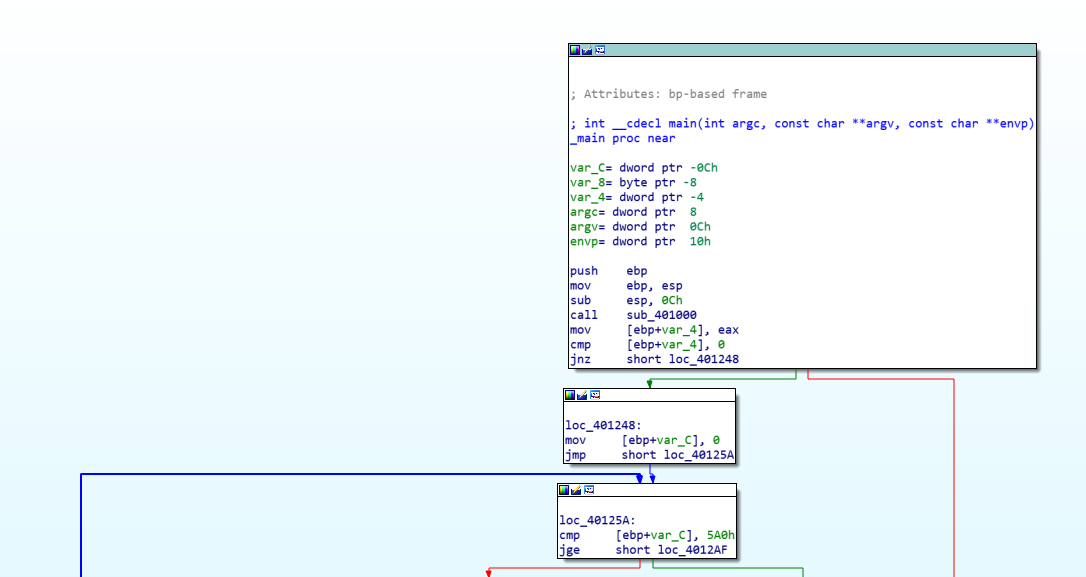1086x577 pixels.
Task: Select the title bar of the loc_401248 block
Action: (x=649, y=395)
